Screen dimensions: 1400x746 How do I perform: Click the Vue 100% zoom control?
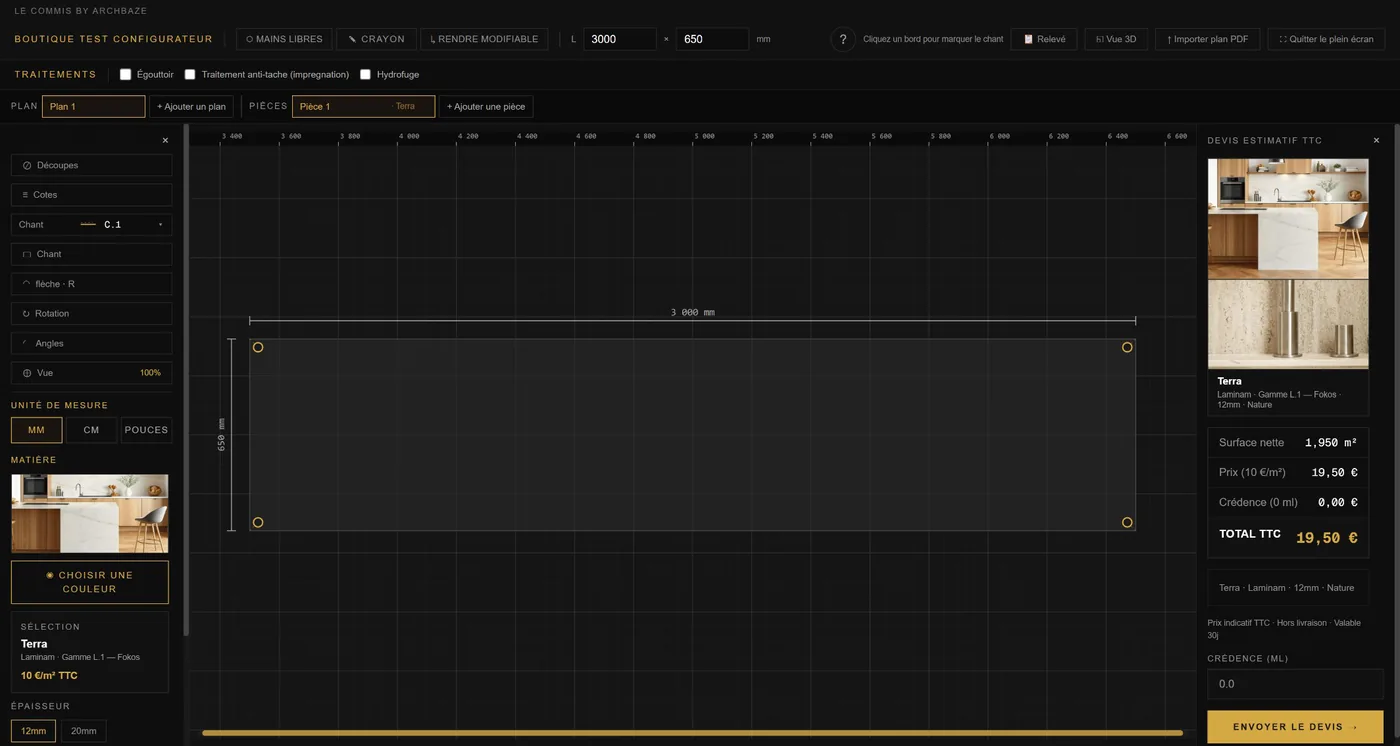coord(91,373)
